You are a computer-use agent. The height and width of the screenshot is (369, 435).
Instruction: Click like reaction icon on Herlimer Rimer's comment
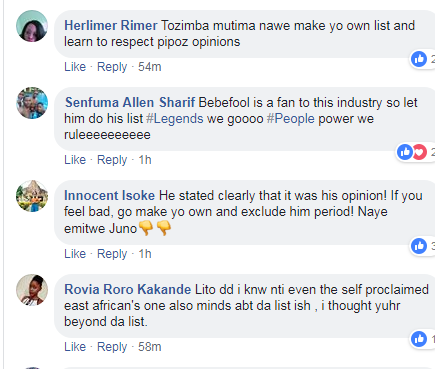pos(419,59)
